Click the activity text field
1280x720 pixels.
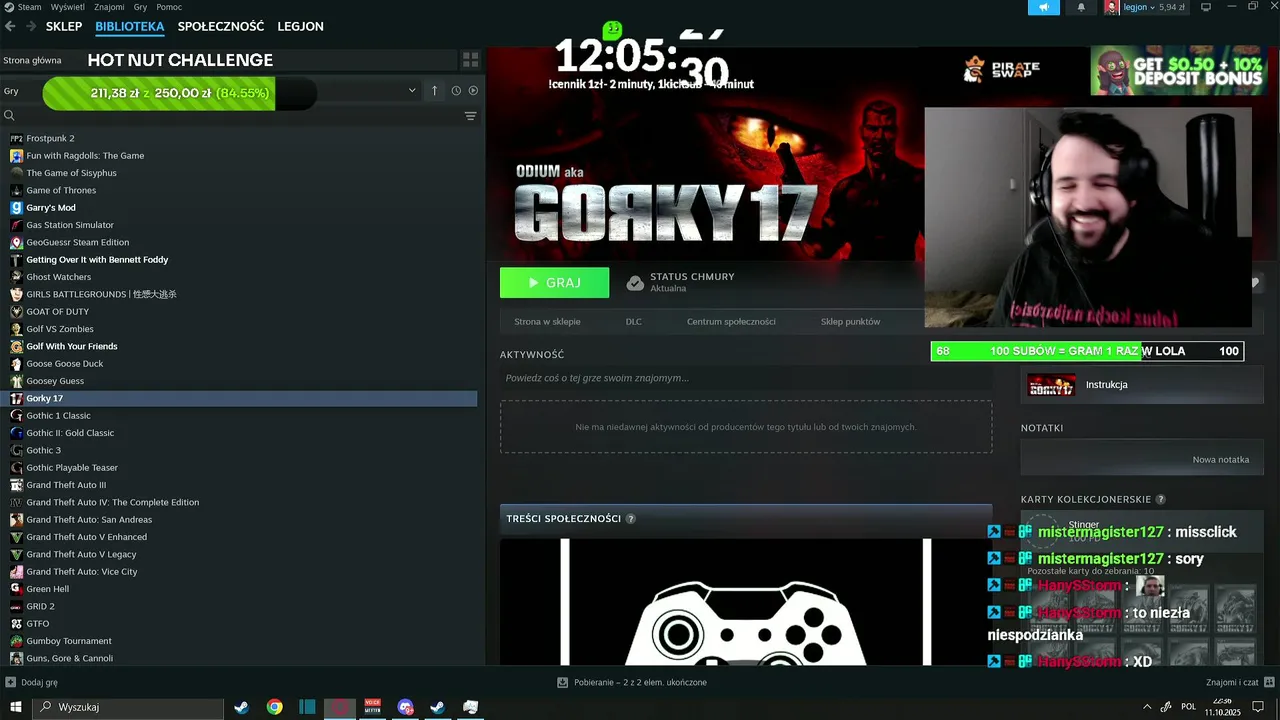746,378
